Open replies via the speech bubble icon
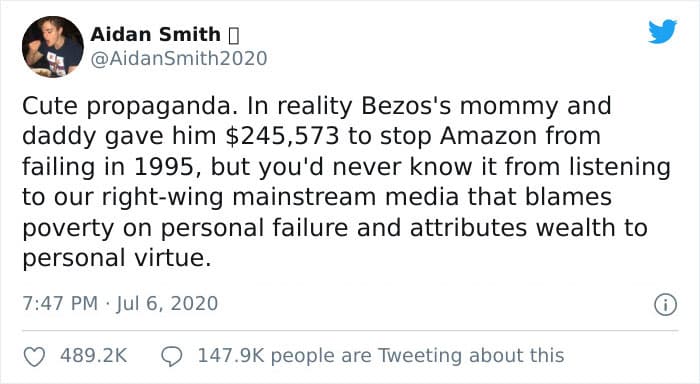 tap(171, 357)
